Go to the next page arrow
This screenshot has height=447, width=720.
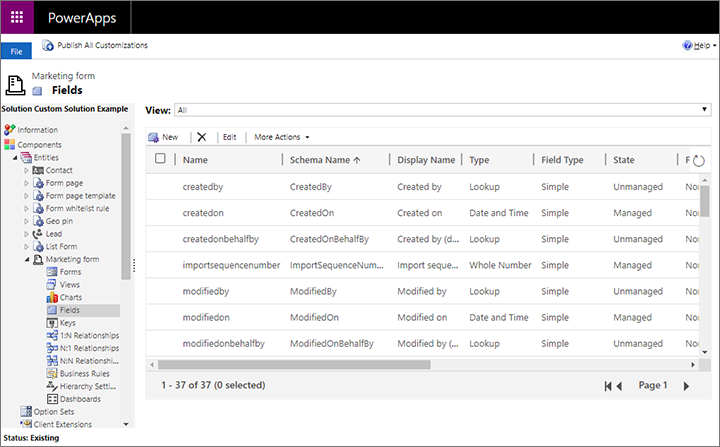click(x=686, y=386)
